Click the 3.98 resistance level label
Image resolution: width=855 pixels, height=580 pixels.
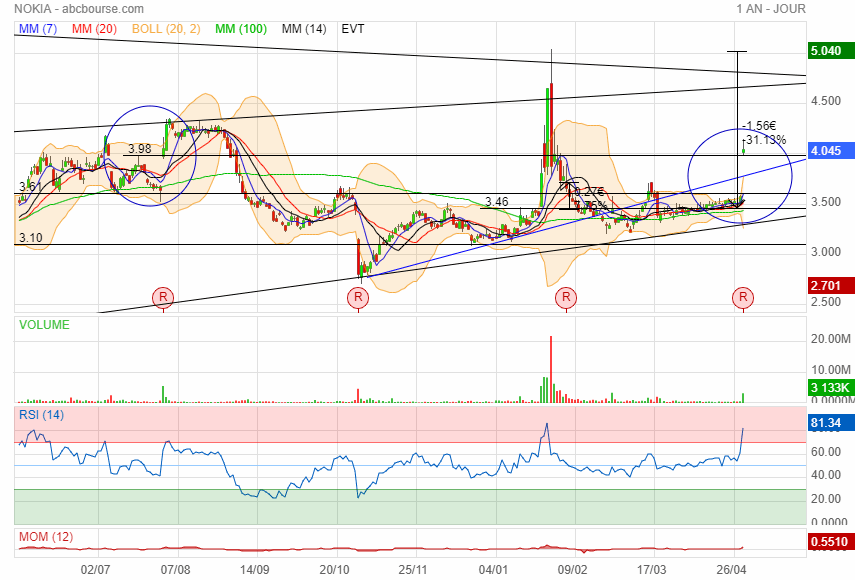click(x=140, y=149)
